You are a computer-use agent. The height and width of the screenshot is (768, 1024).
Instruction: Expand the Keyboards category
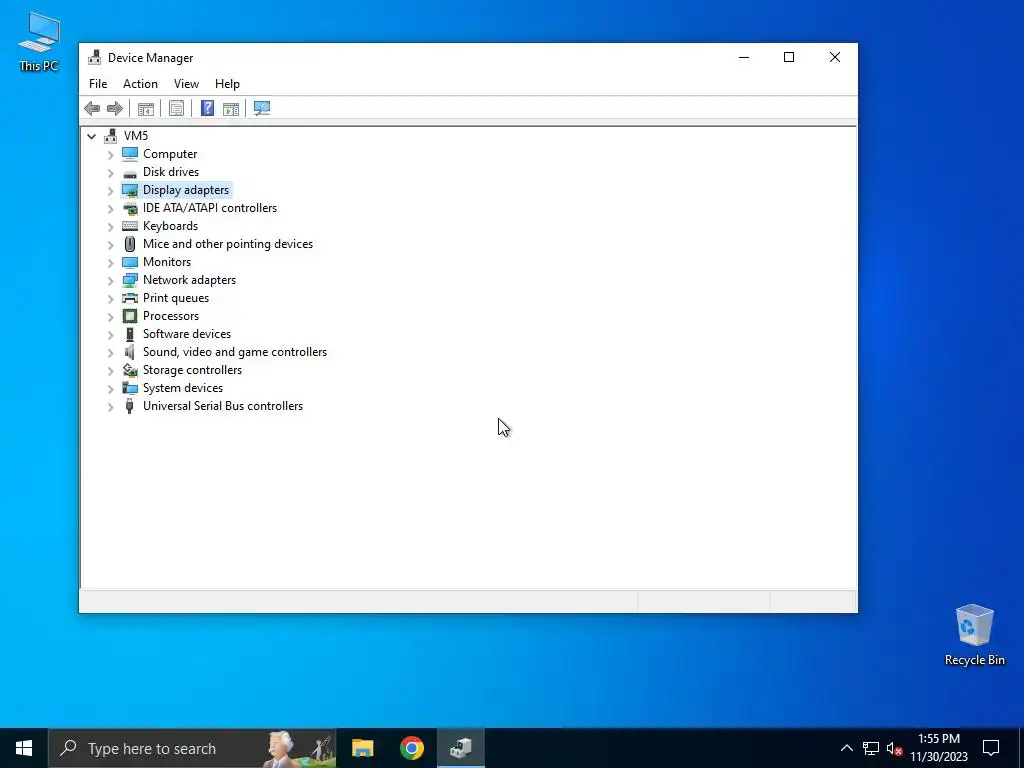(110, 227)
